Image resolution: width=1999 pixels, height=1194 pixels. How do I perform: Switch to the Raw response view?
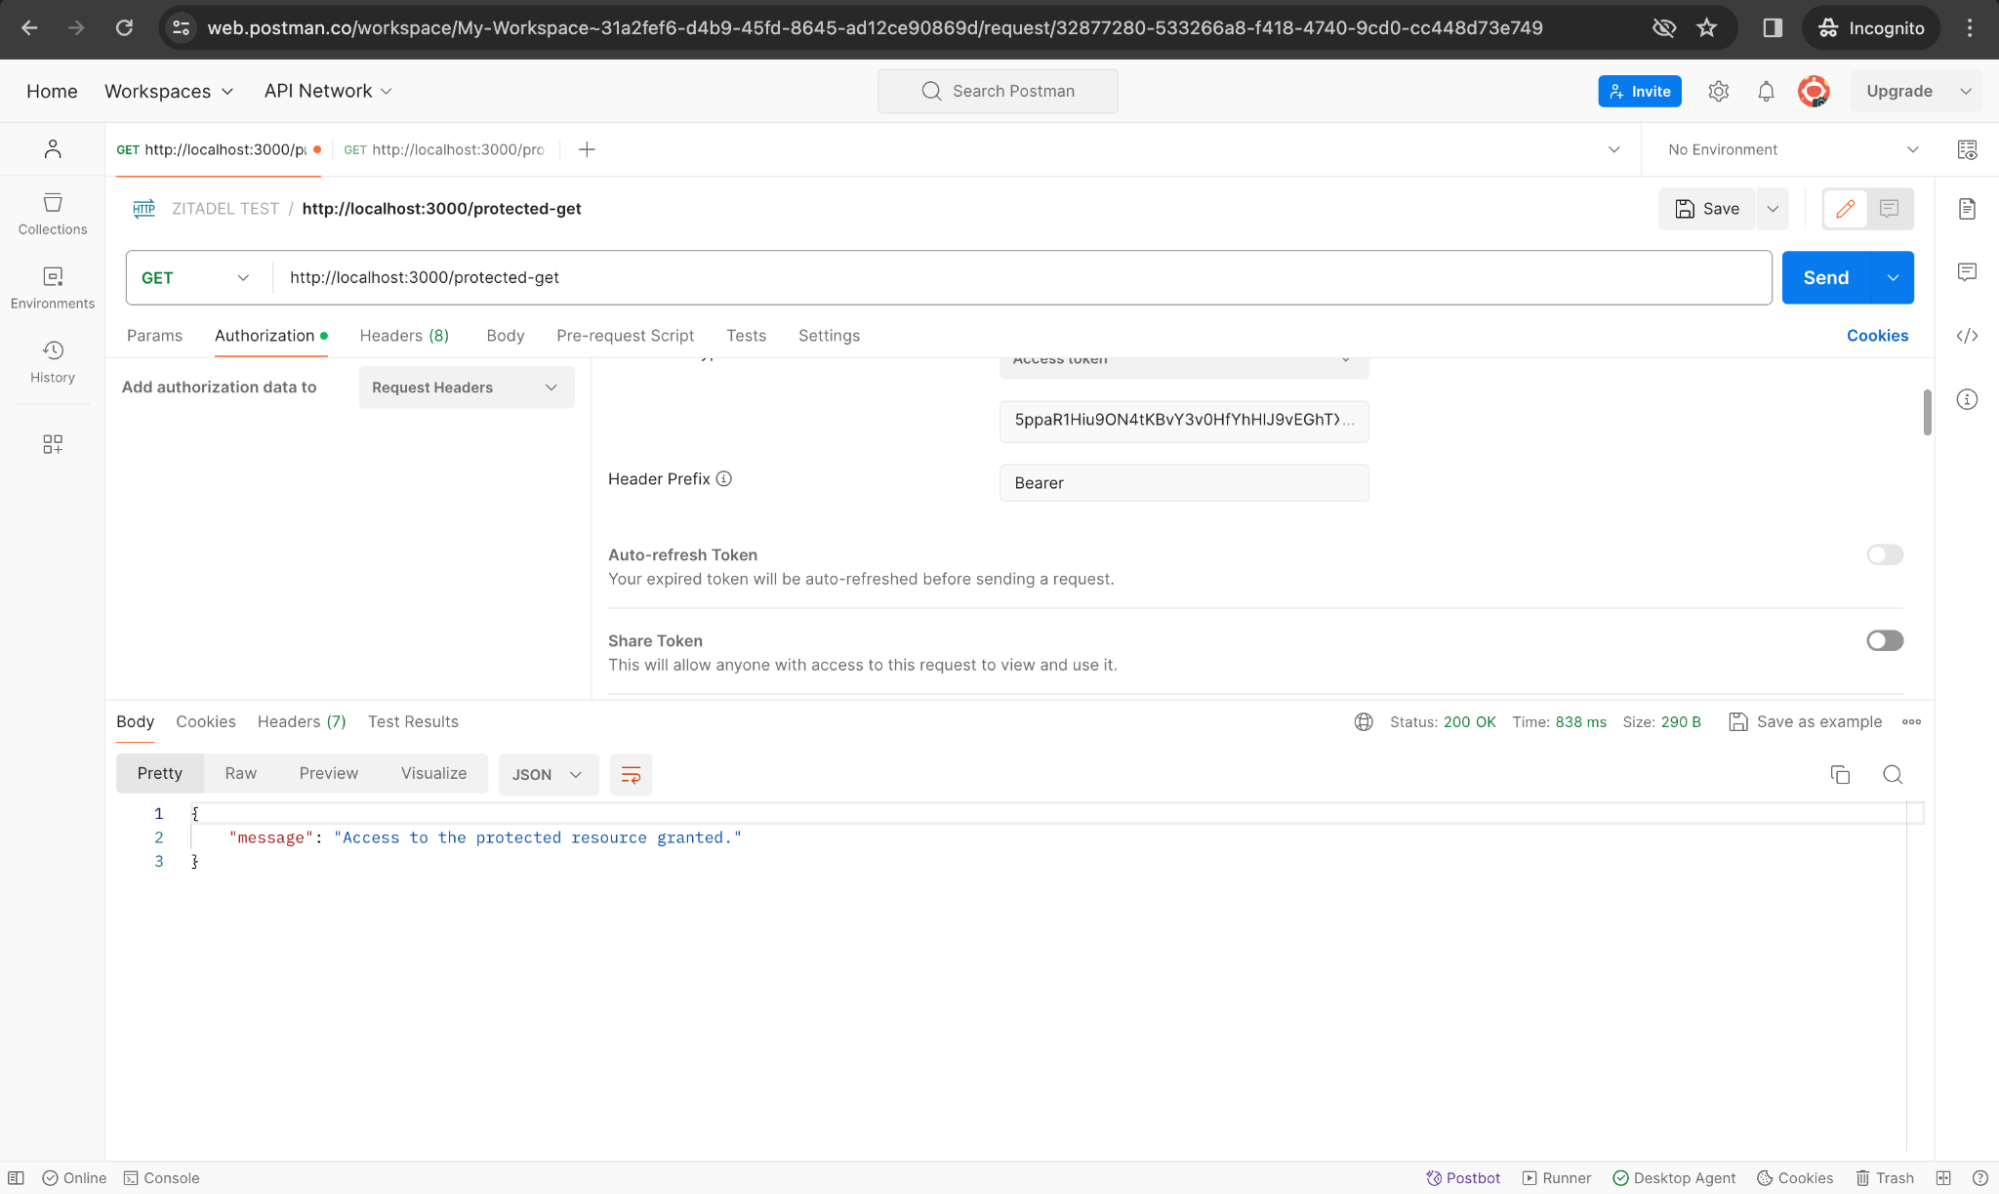point(240,773)
